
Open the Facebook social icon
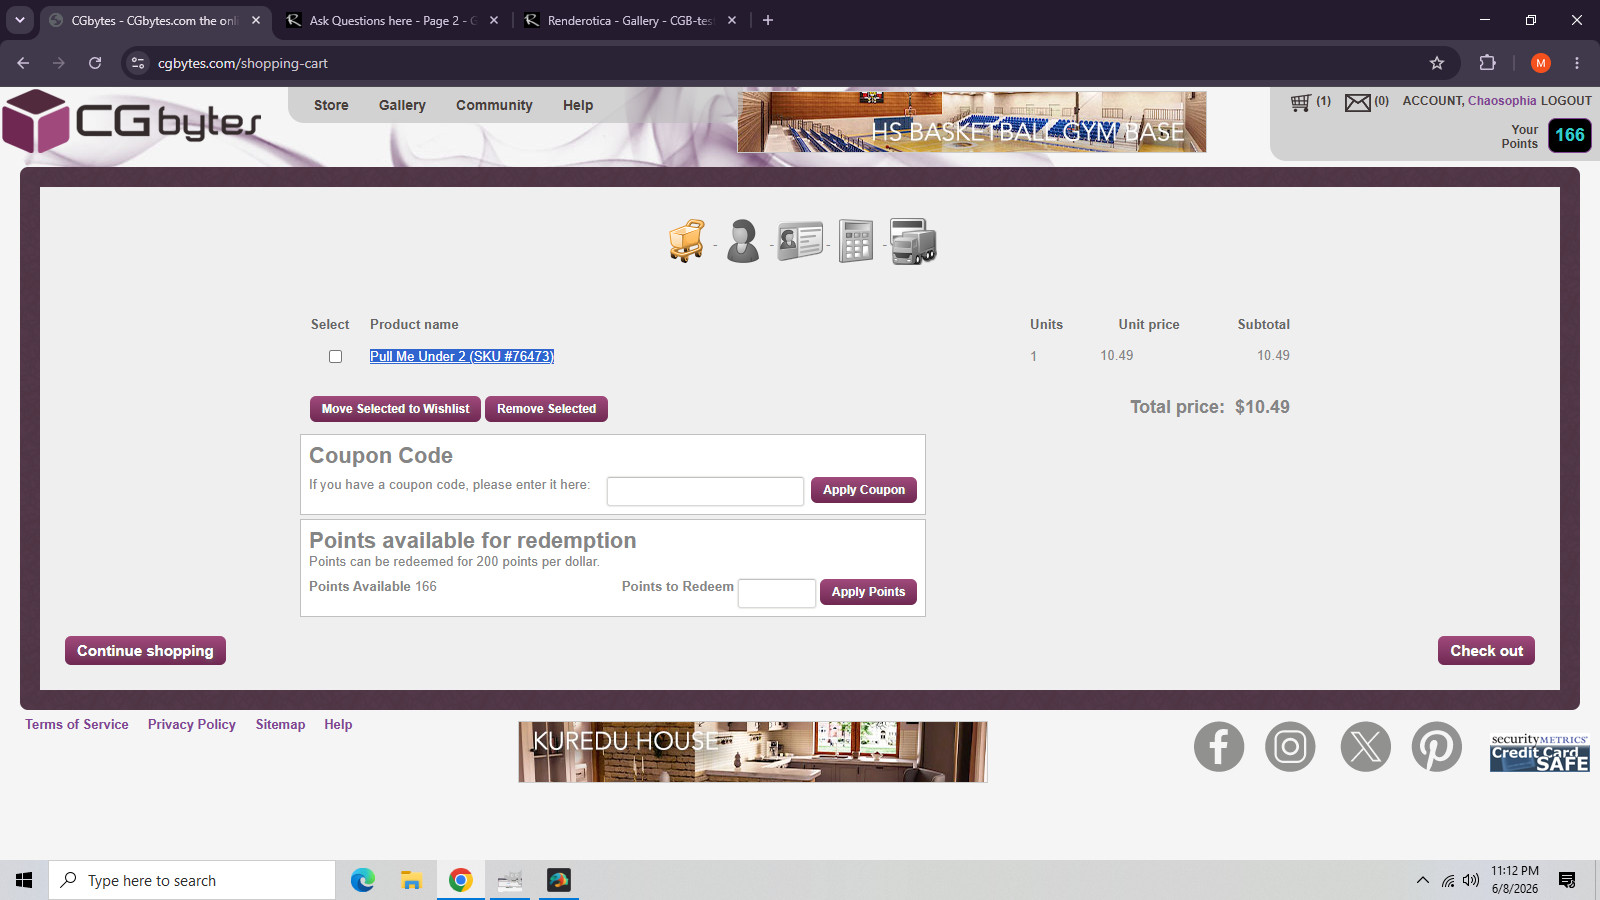pyautogui.click(x=1219, y=747)
